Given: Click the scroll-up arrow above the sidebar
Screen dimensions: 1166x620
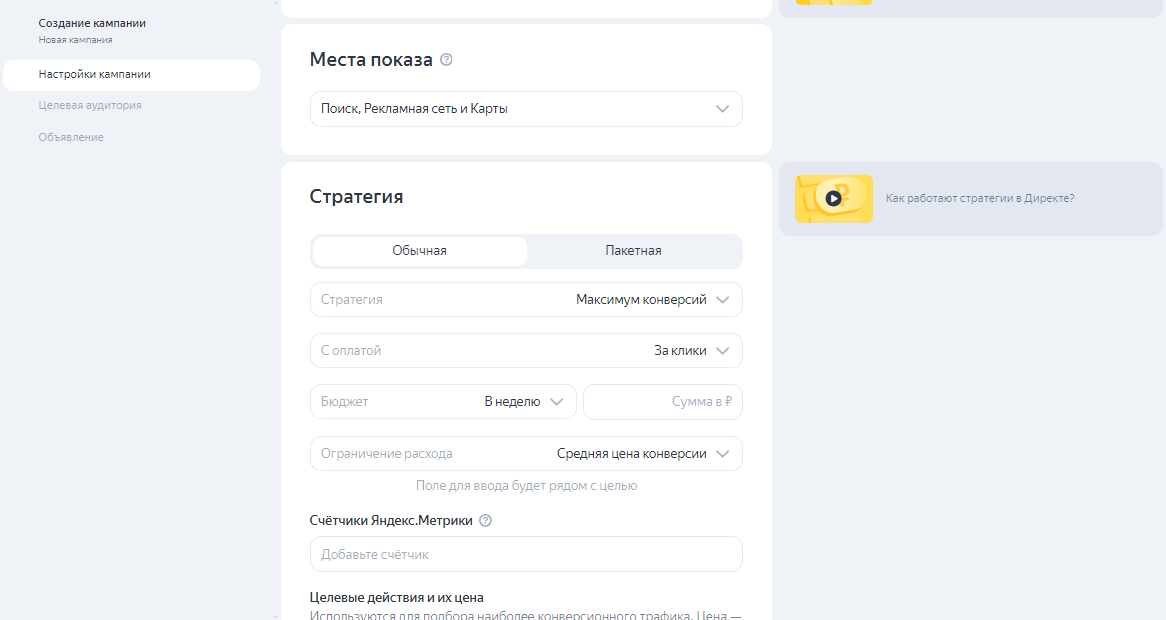Looking at the screenshot, I should click(275, 3).
